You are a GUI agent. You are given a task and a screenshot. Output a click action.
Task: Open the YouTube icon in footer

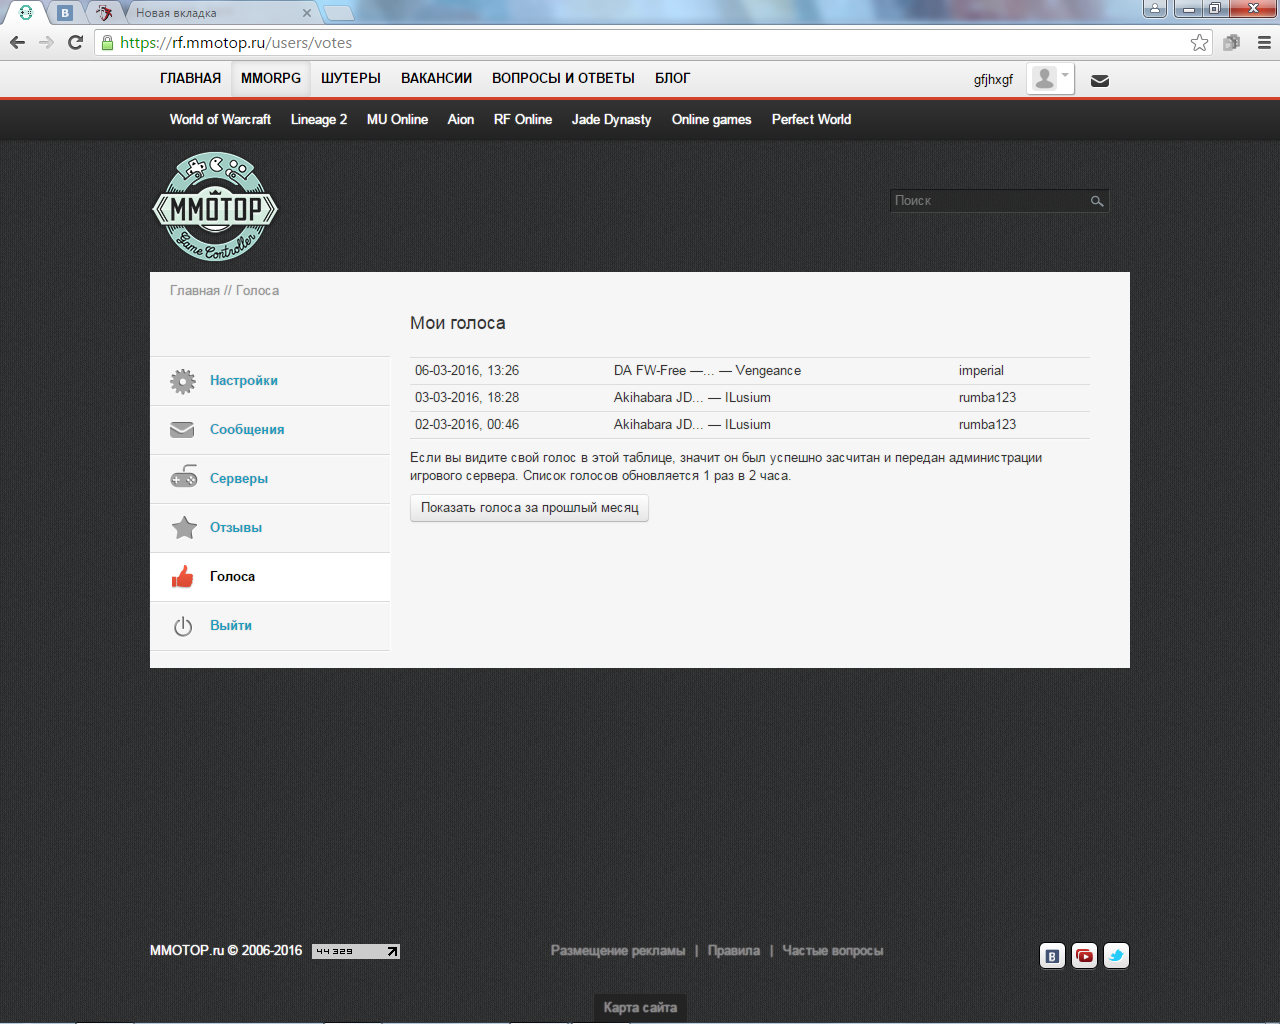click(x=1084, y=956)
